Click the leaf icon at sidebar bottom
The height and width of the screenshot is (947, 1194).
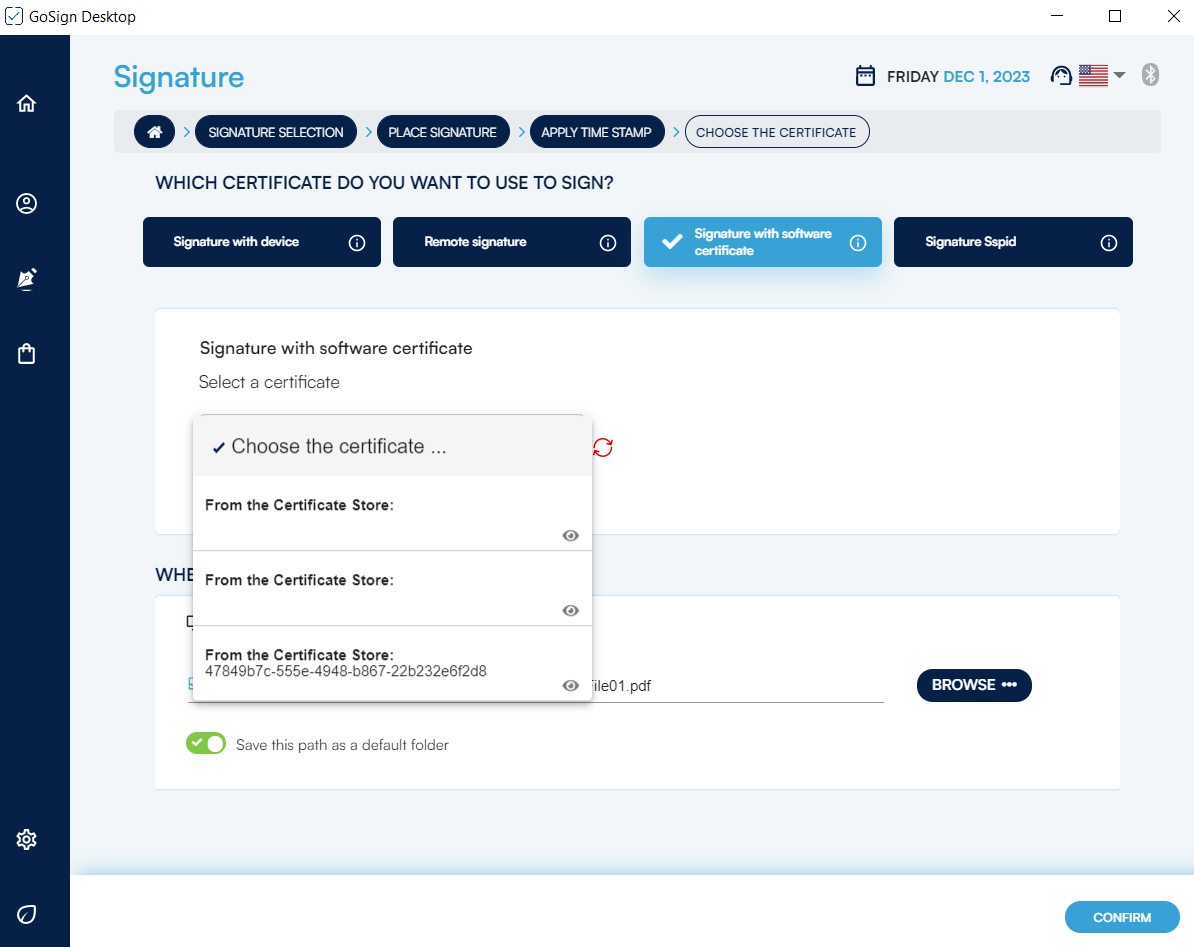(x=27, y=914)
